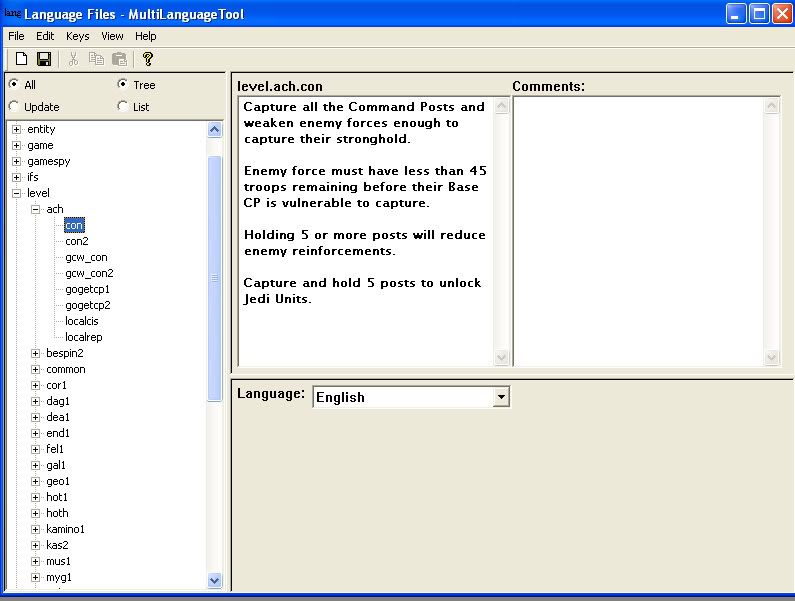Image resolution: width=795 pixels, height=601 pixels.
Task: Click the Help question mark icon
Action: pyautogui.click(x=148, y=59)
